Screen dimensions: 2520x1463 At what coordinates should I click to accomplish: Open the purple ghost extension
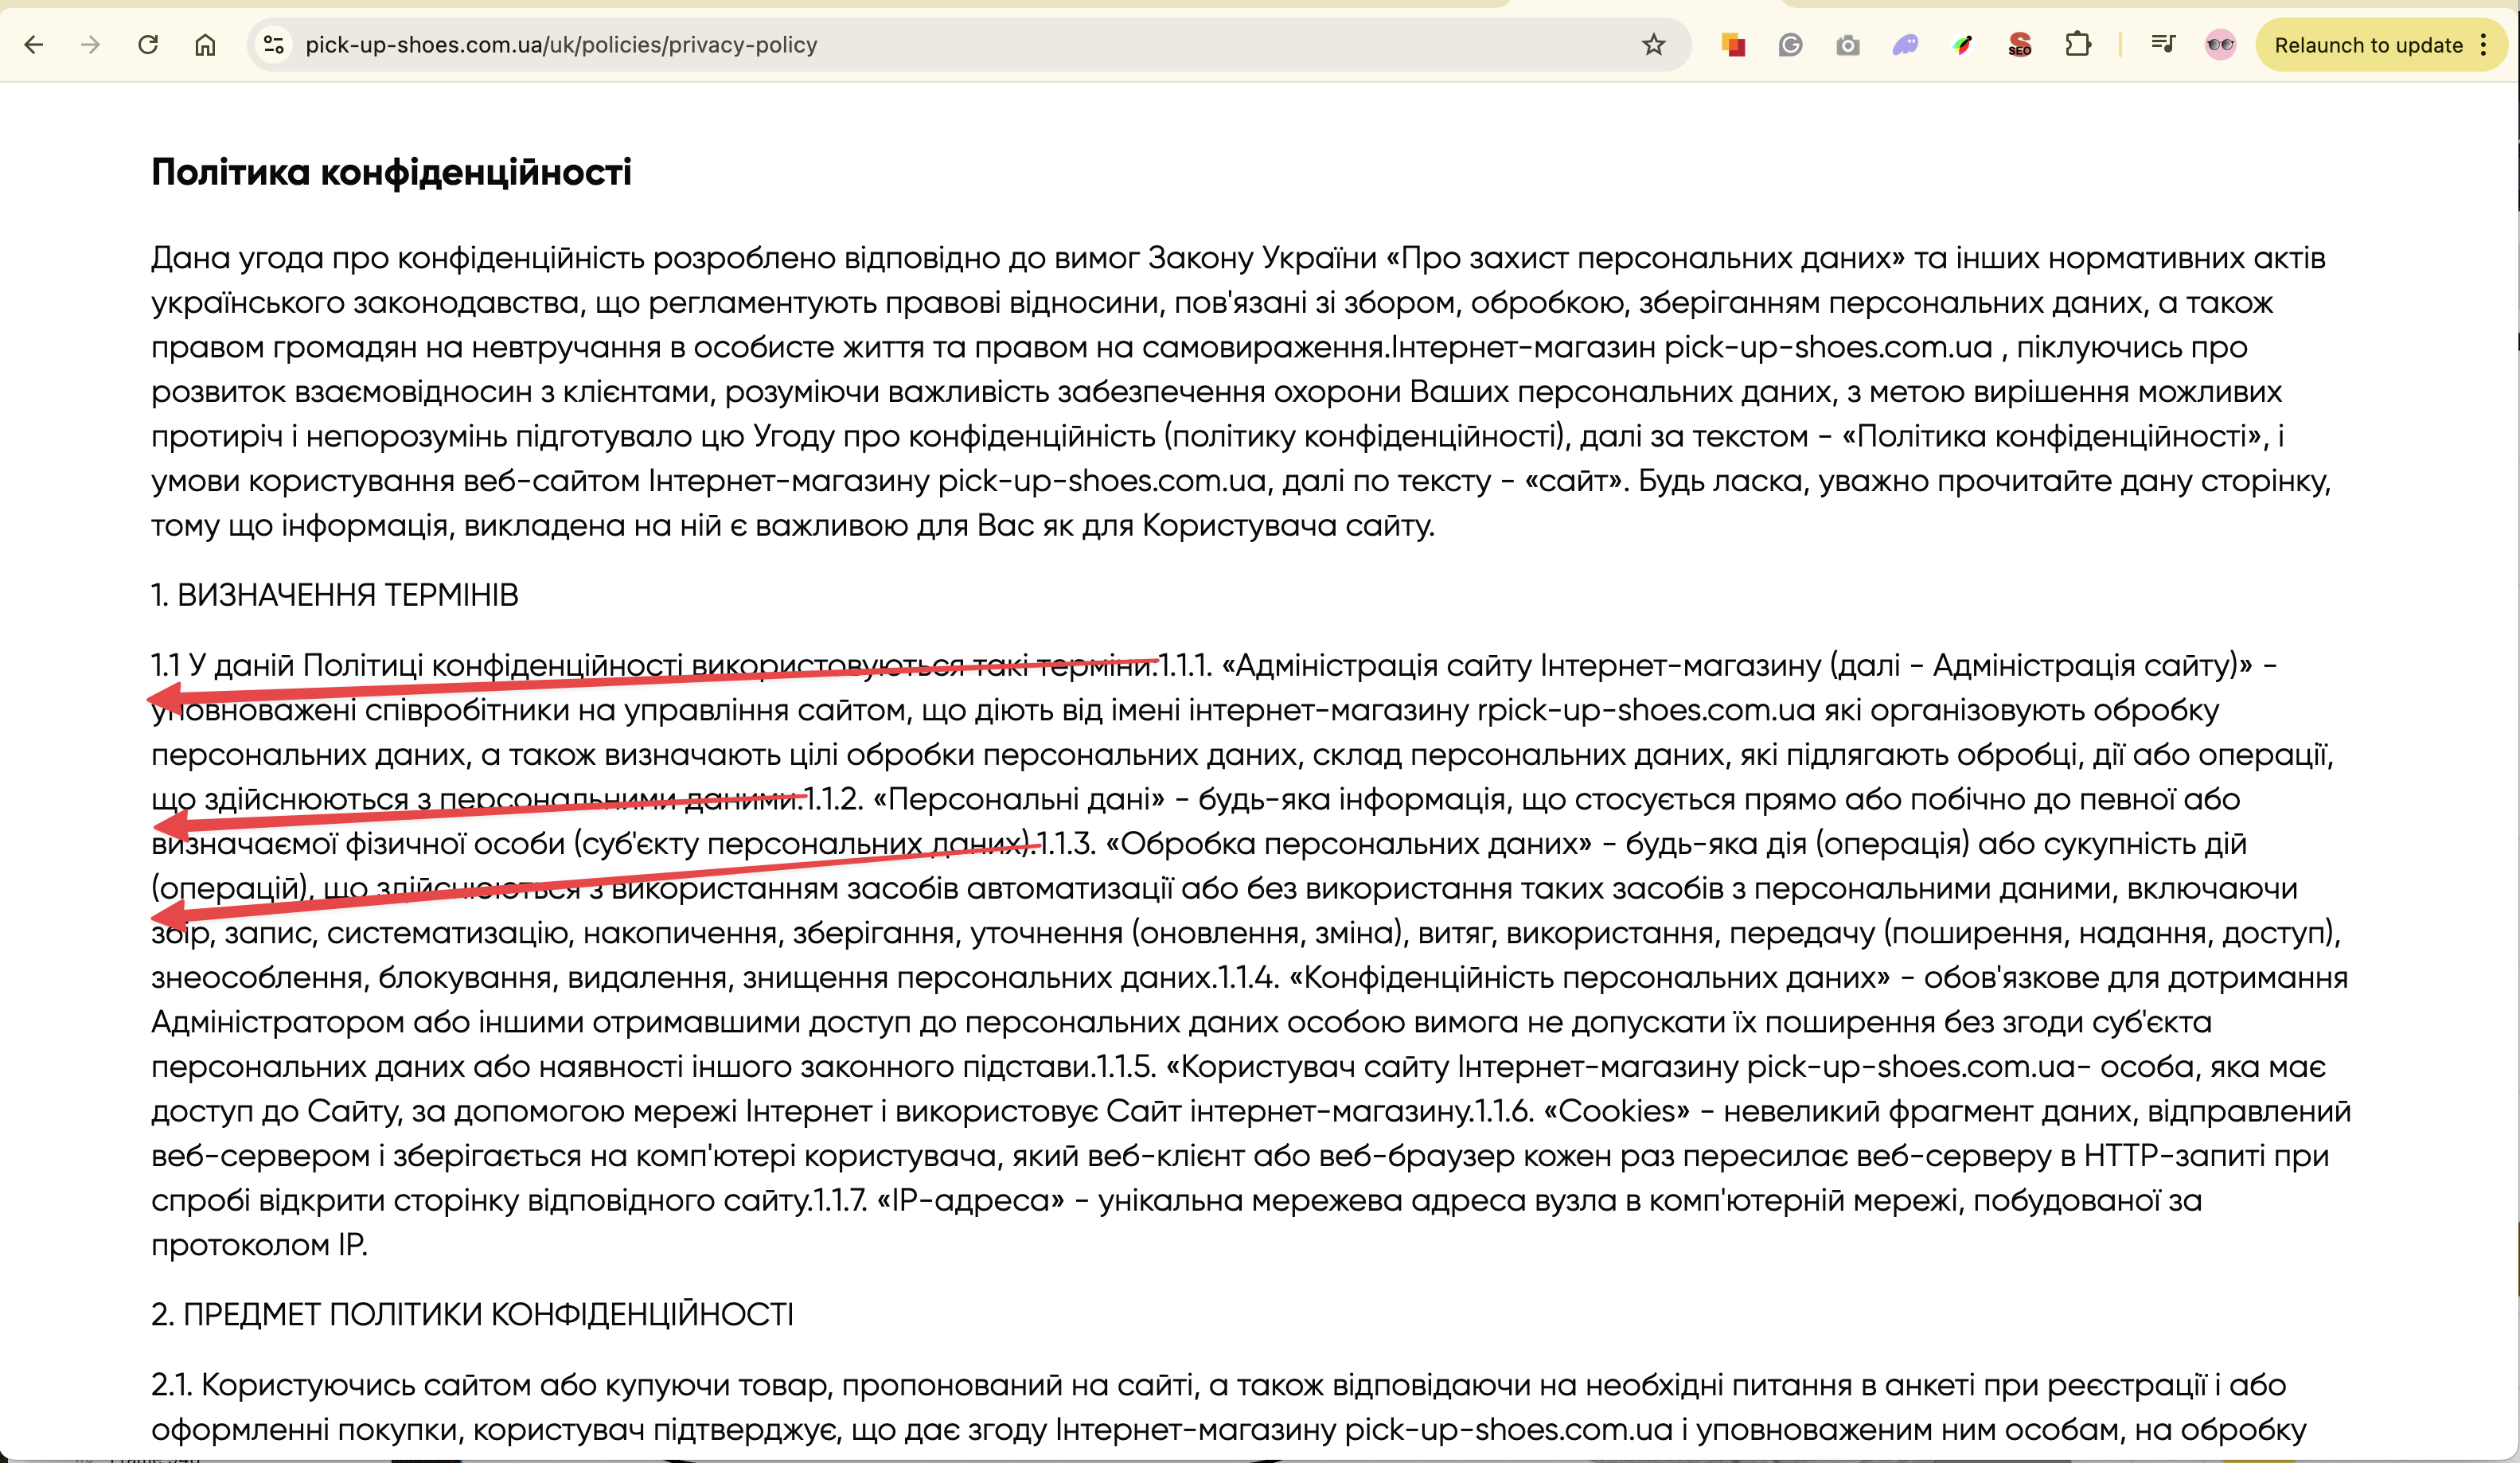pos(1905,45)
